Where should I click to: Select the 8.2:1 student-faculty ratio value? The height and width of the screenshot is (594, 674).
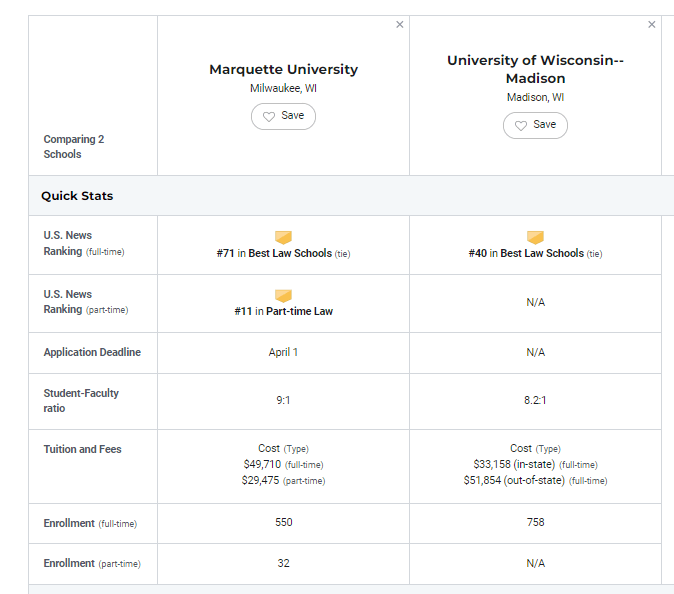point(535,400)
